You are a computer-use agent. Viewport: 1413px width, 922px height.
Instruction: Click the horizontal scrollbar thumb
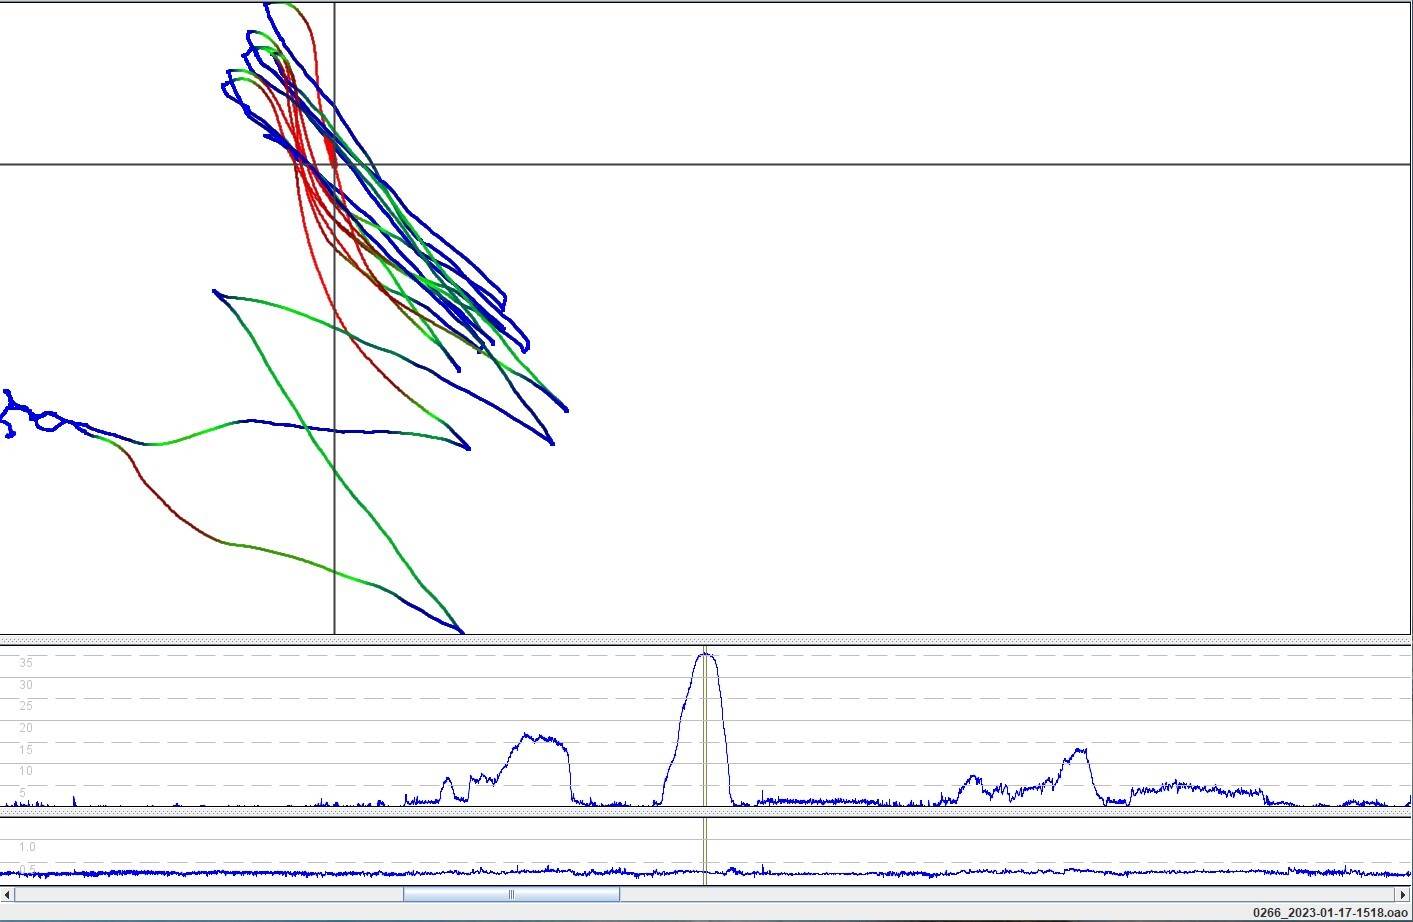point(511,894)
